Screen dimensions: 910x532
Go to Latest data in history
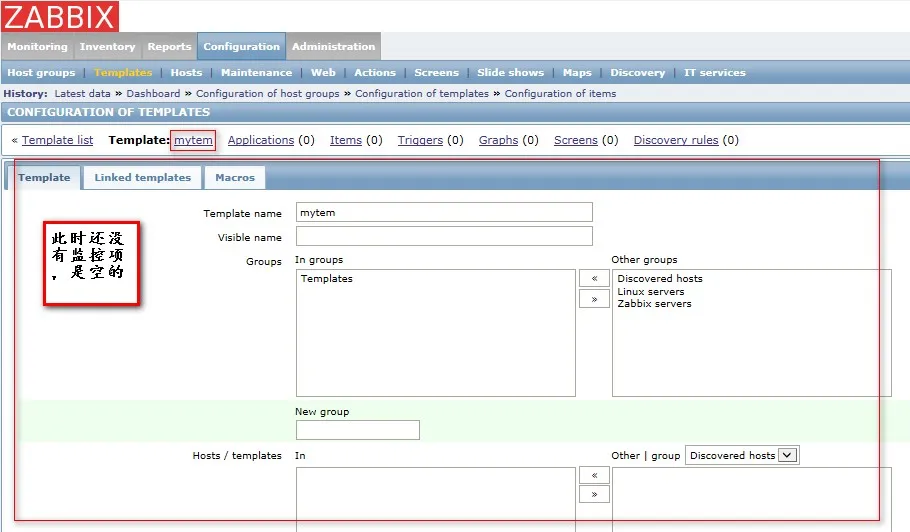click(x=82, y=93)
